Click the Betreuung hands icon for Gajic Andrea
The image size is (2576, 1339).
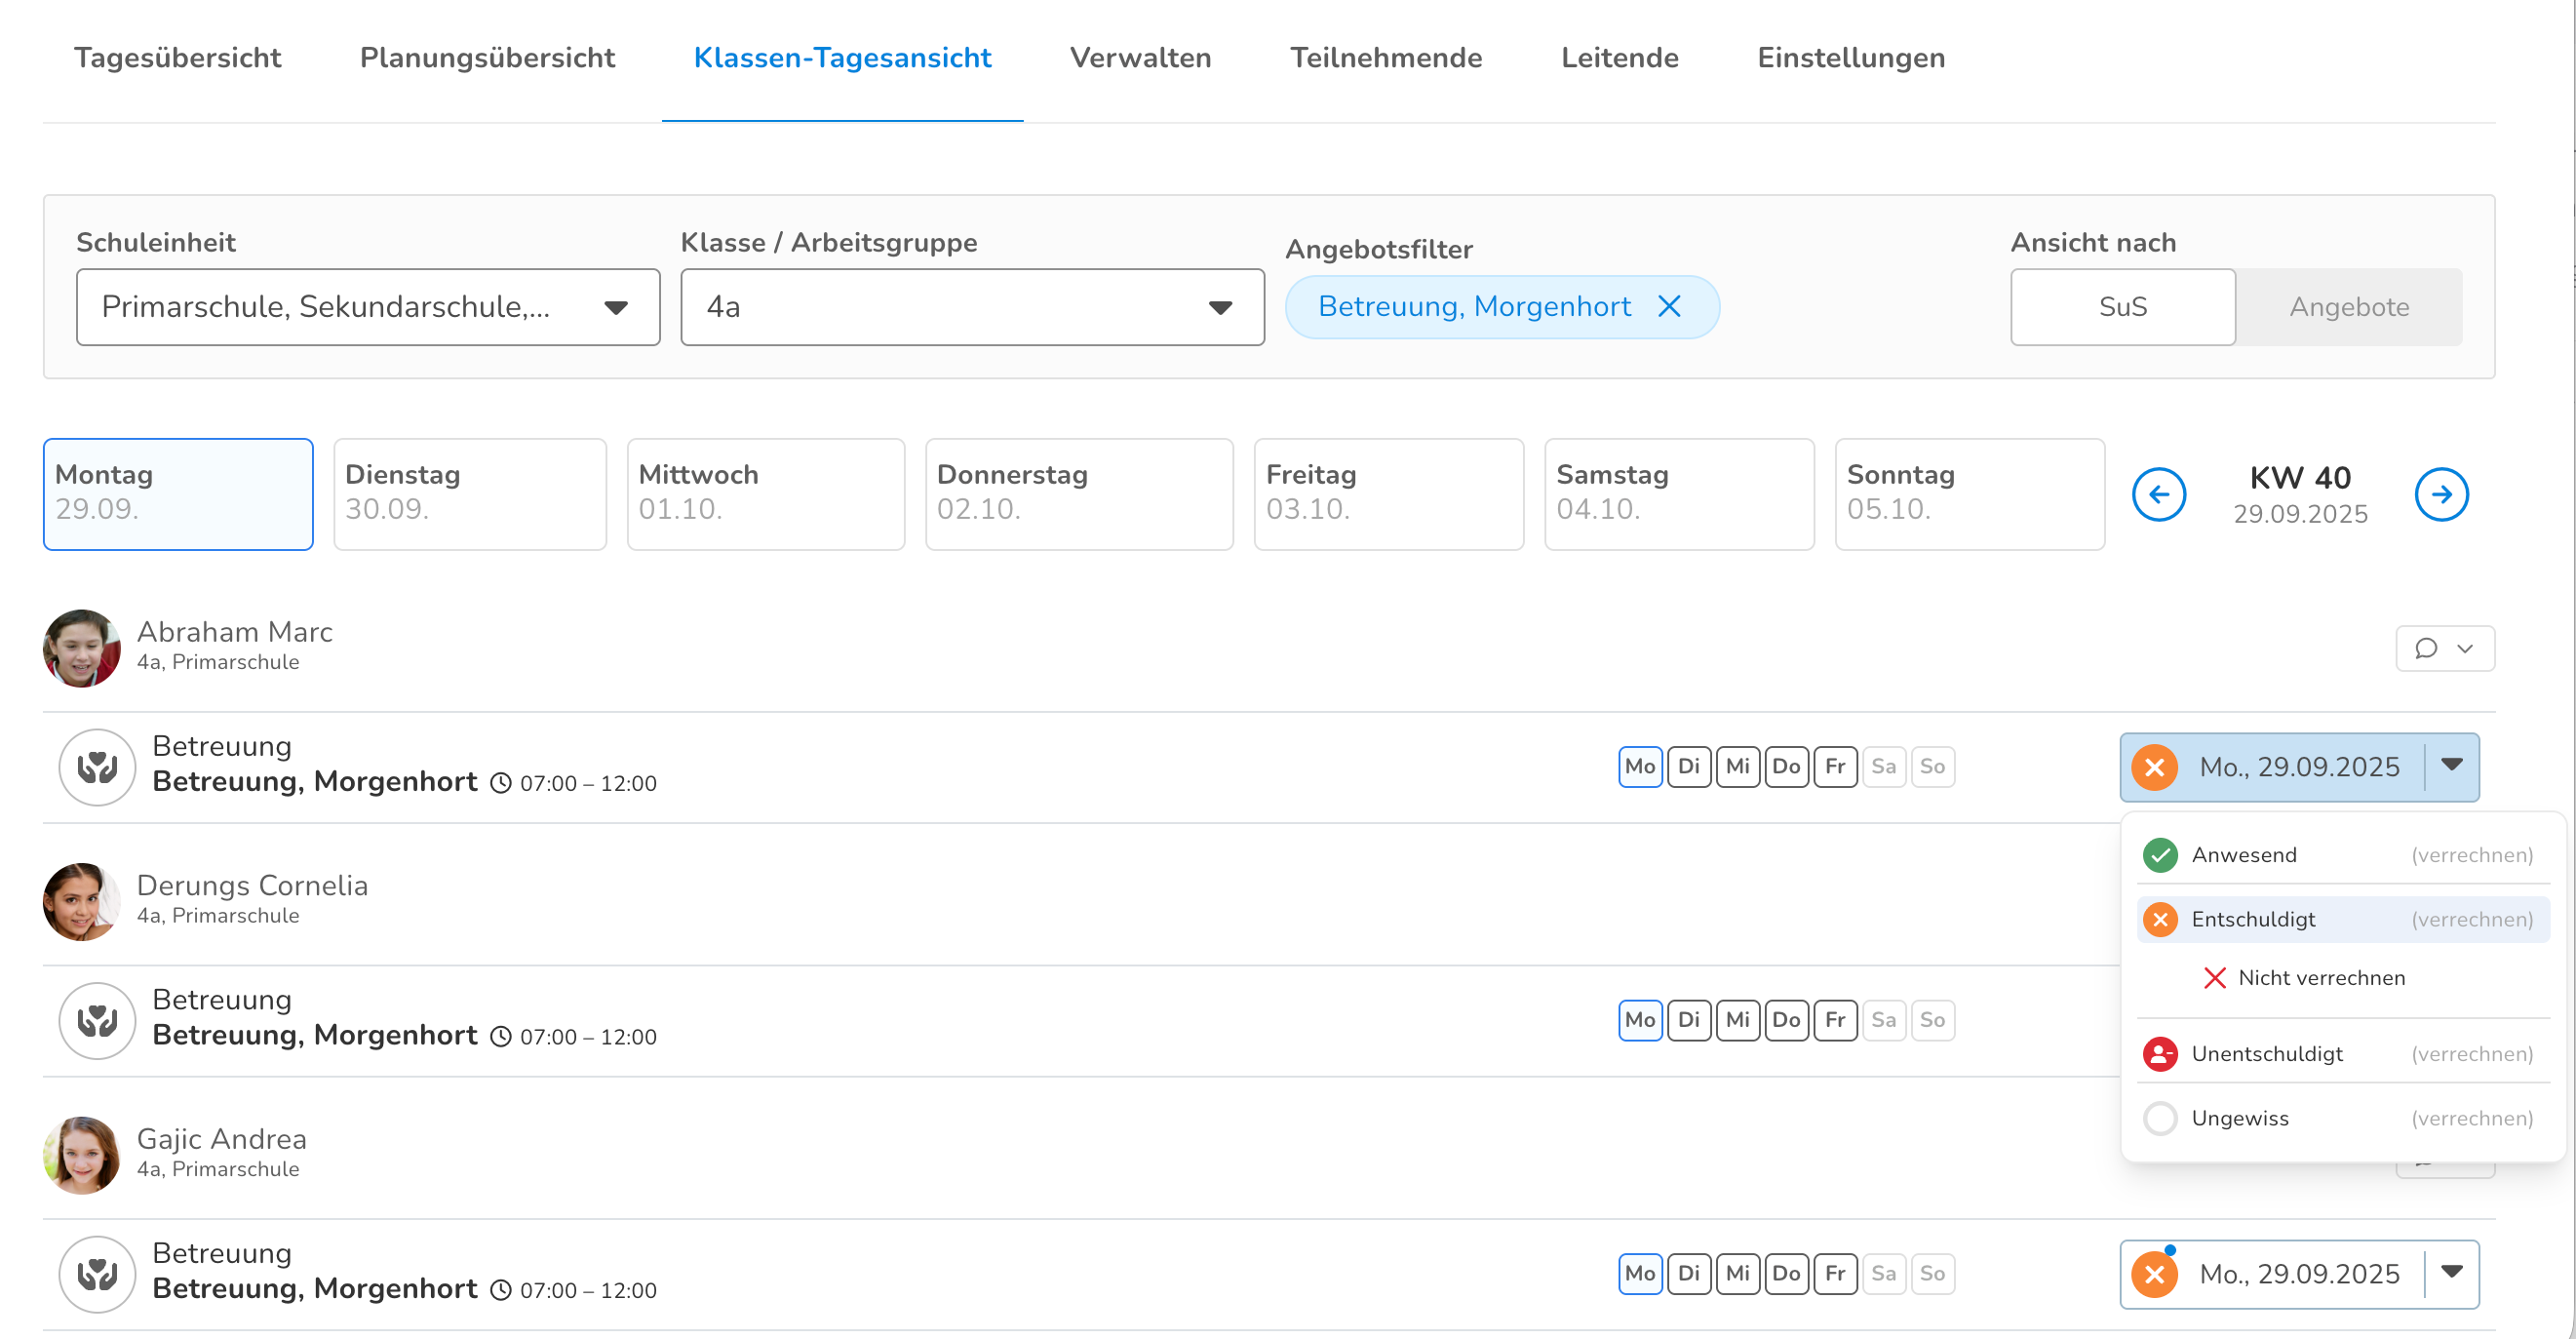(97, 1274)
